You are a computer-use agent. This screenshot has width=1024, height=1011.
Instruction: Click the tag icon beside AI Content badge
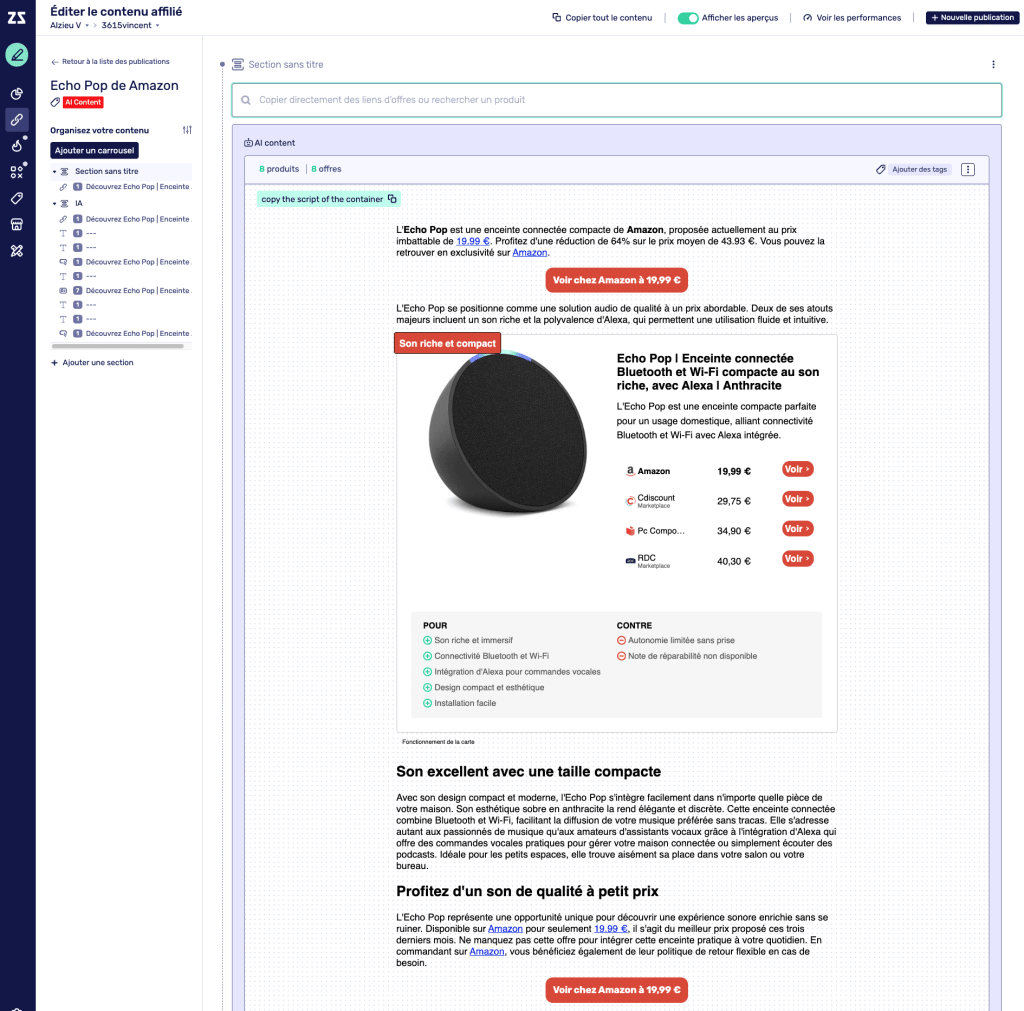point(56,103)
